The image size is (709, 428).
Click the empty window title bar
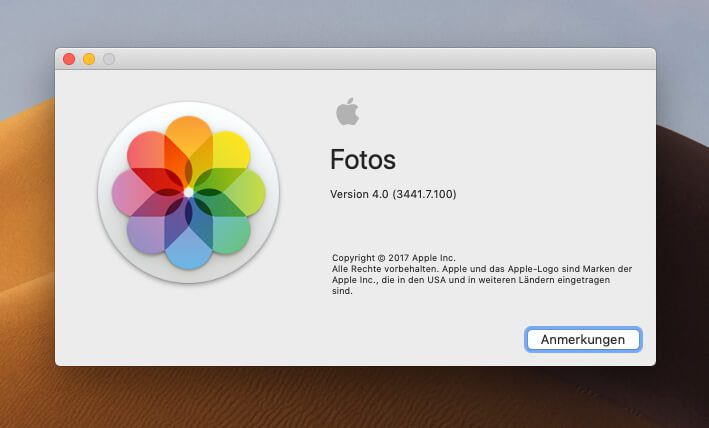[x=380, y=59]
